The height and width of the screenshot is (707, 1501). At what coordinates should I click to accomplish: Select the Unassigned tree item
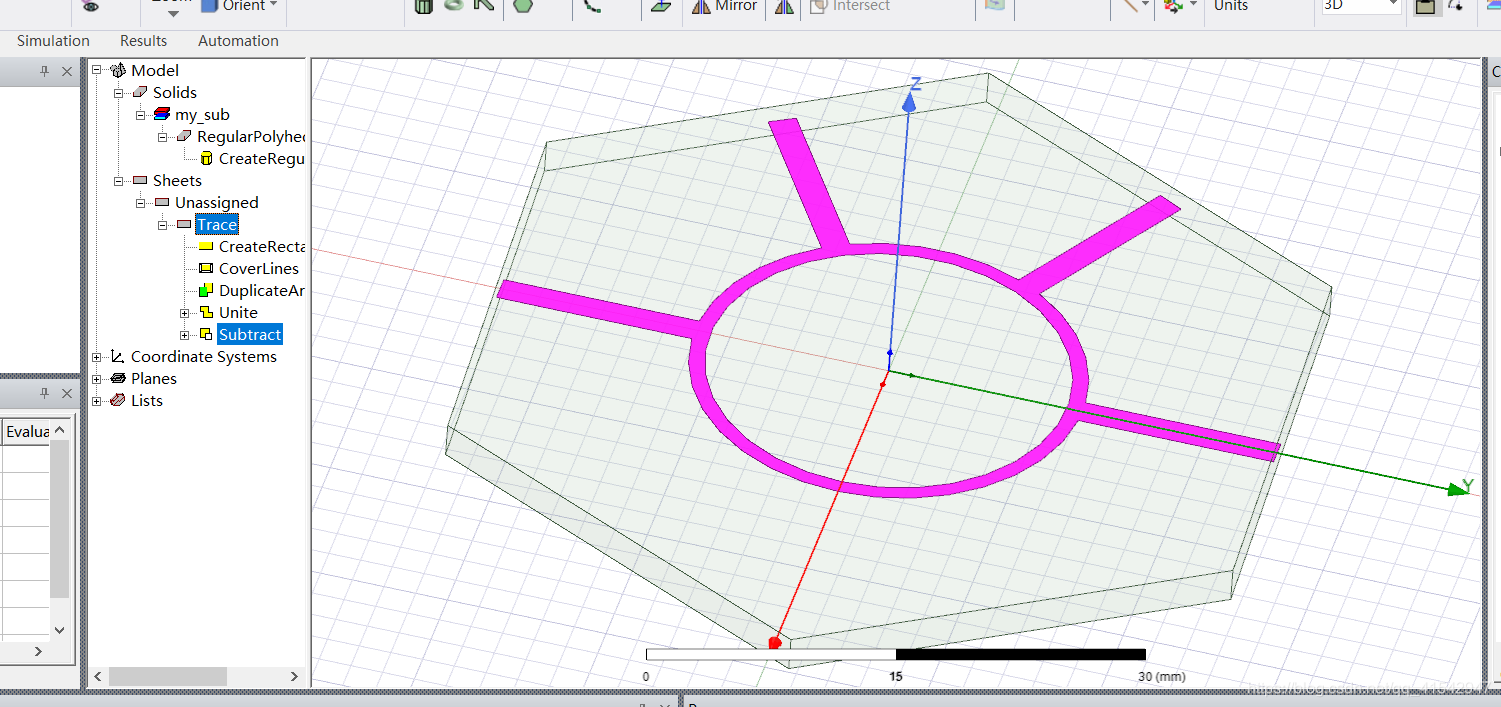[x=217, y=202]
